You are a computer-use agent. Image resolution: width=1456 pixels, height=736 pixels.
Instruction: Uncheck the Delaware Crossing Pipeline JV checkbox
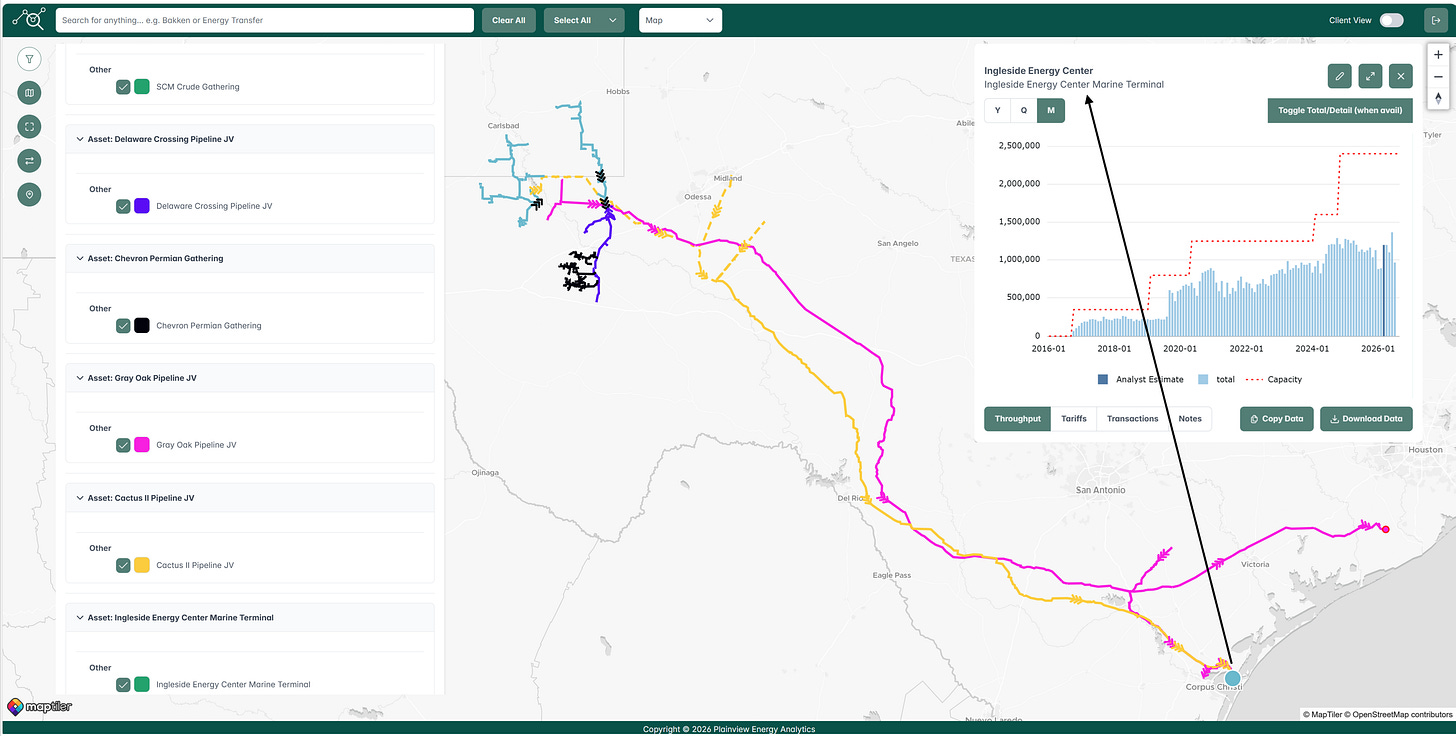pyautogui.click(x=123, y=206)
